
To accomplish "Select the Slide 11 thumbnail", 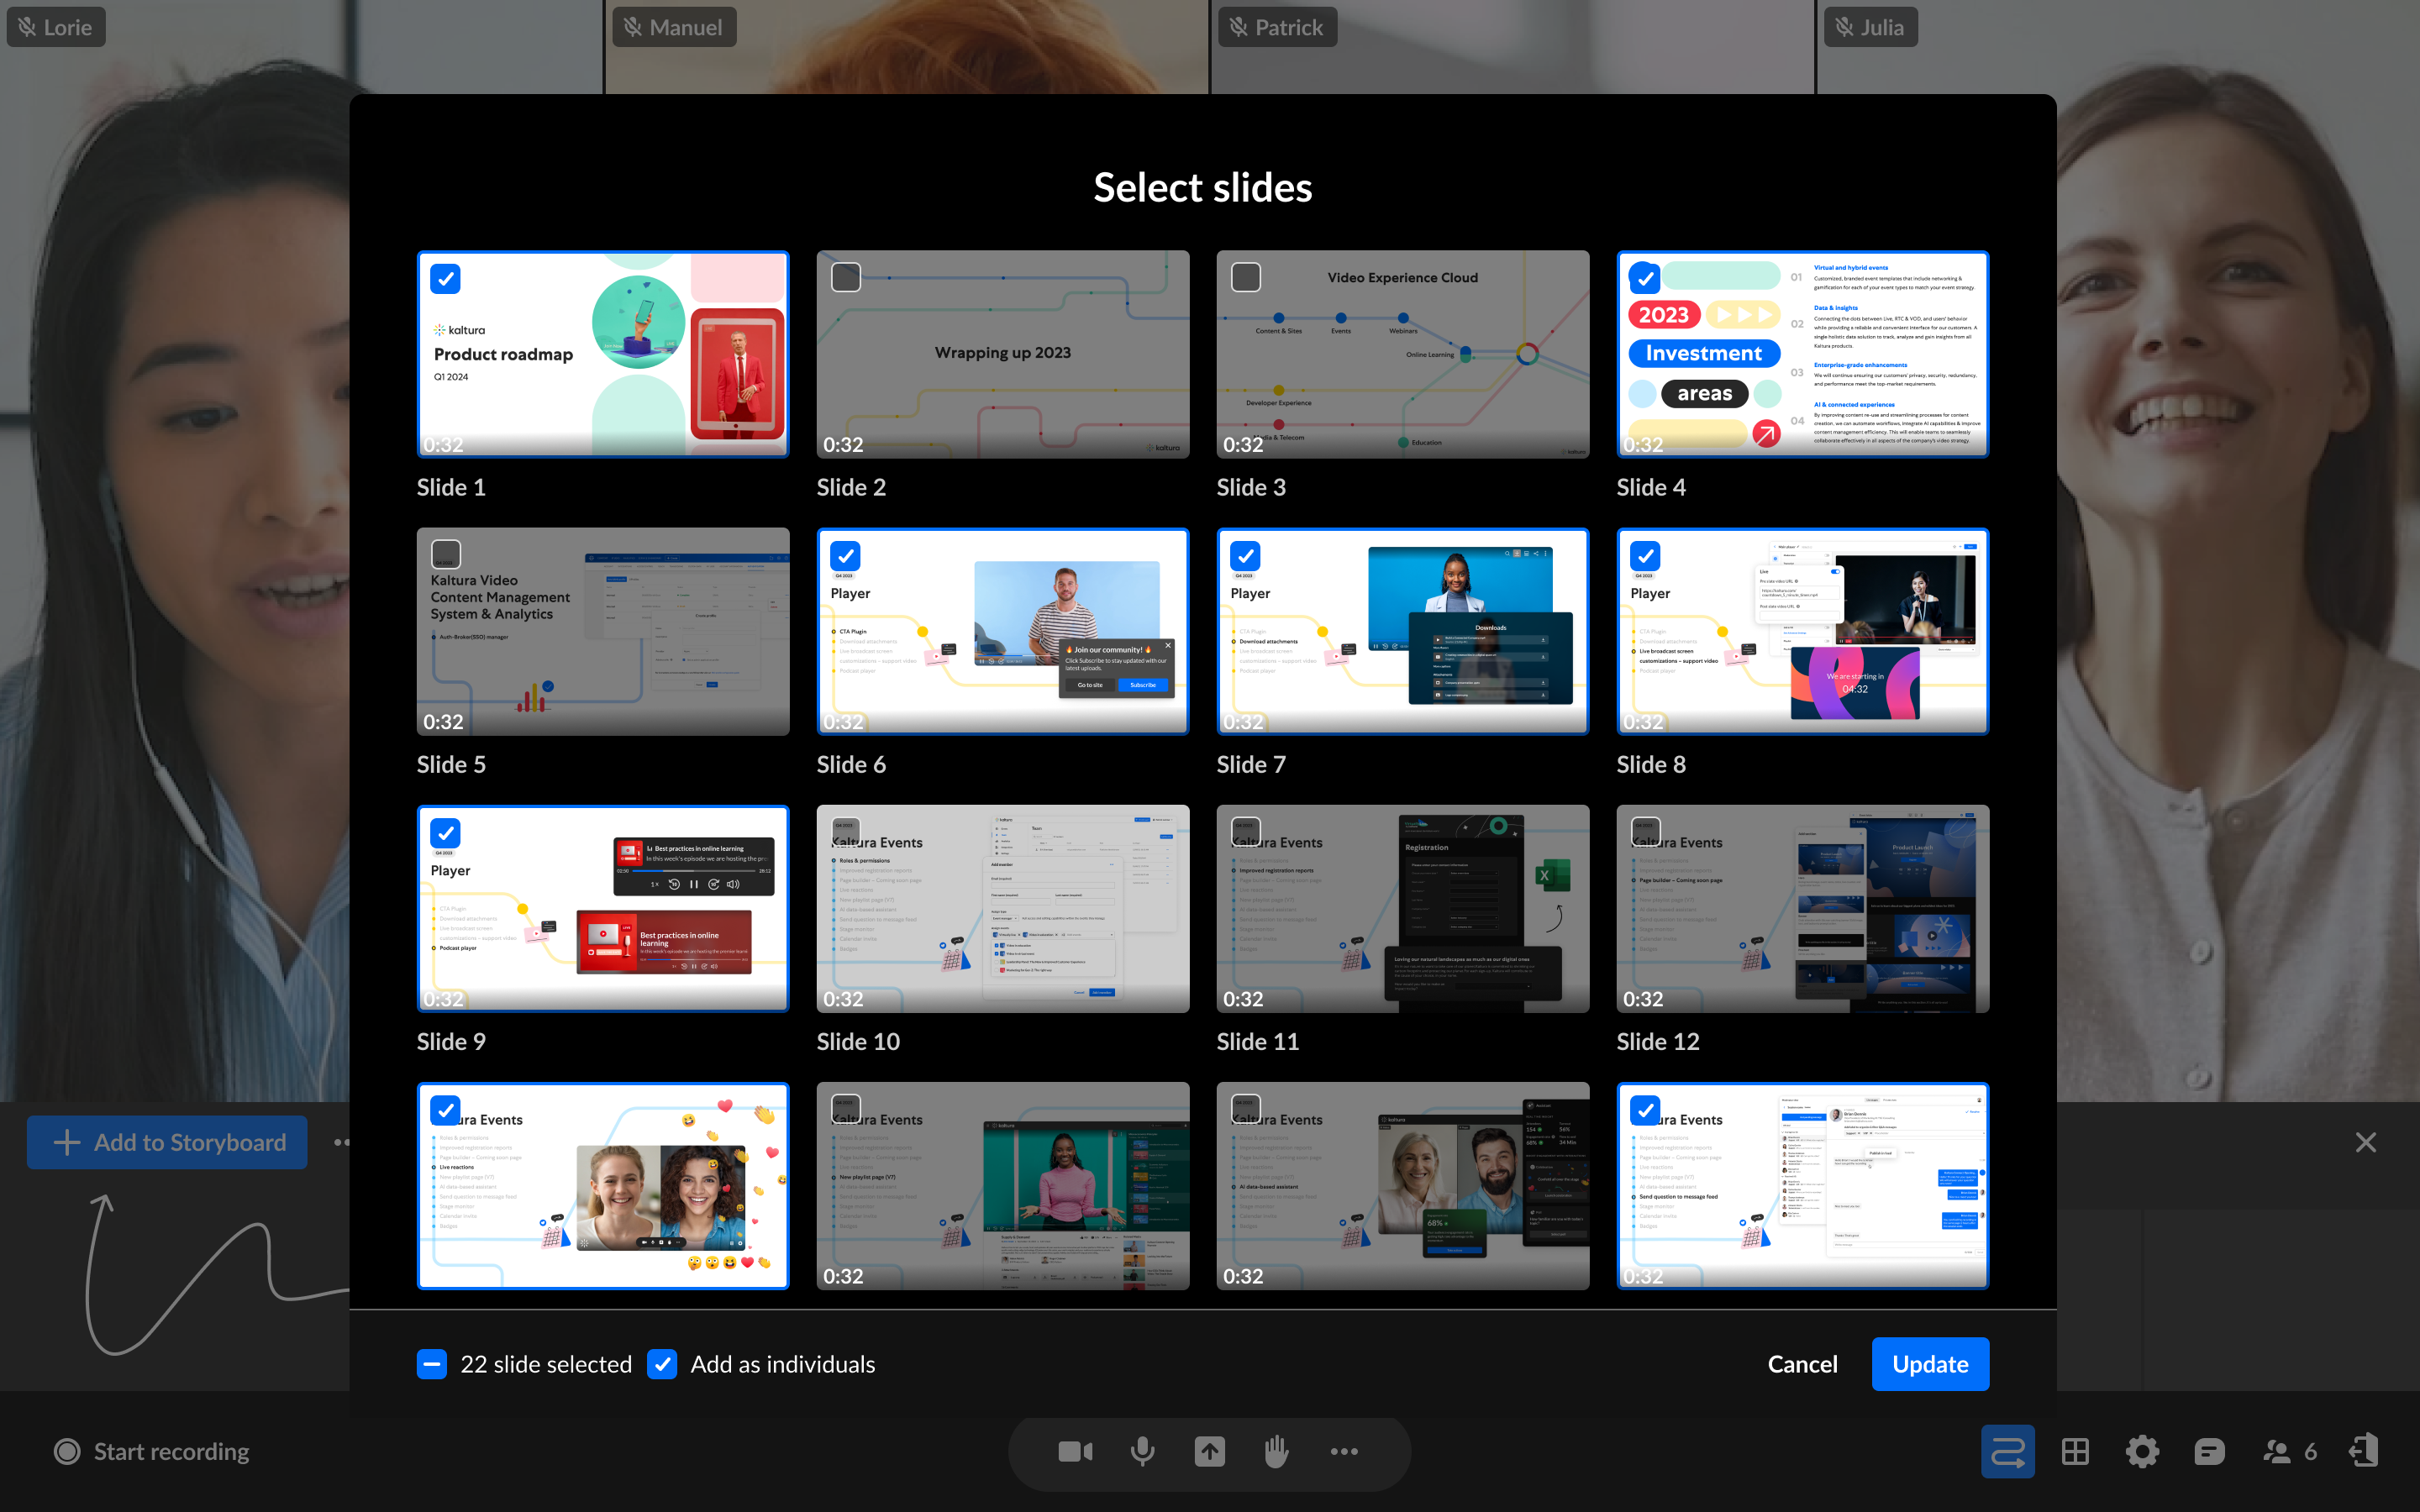I will pos(1402,908).
